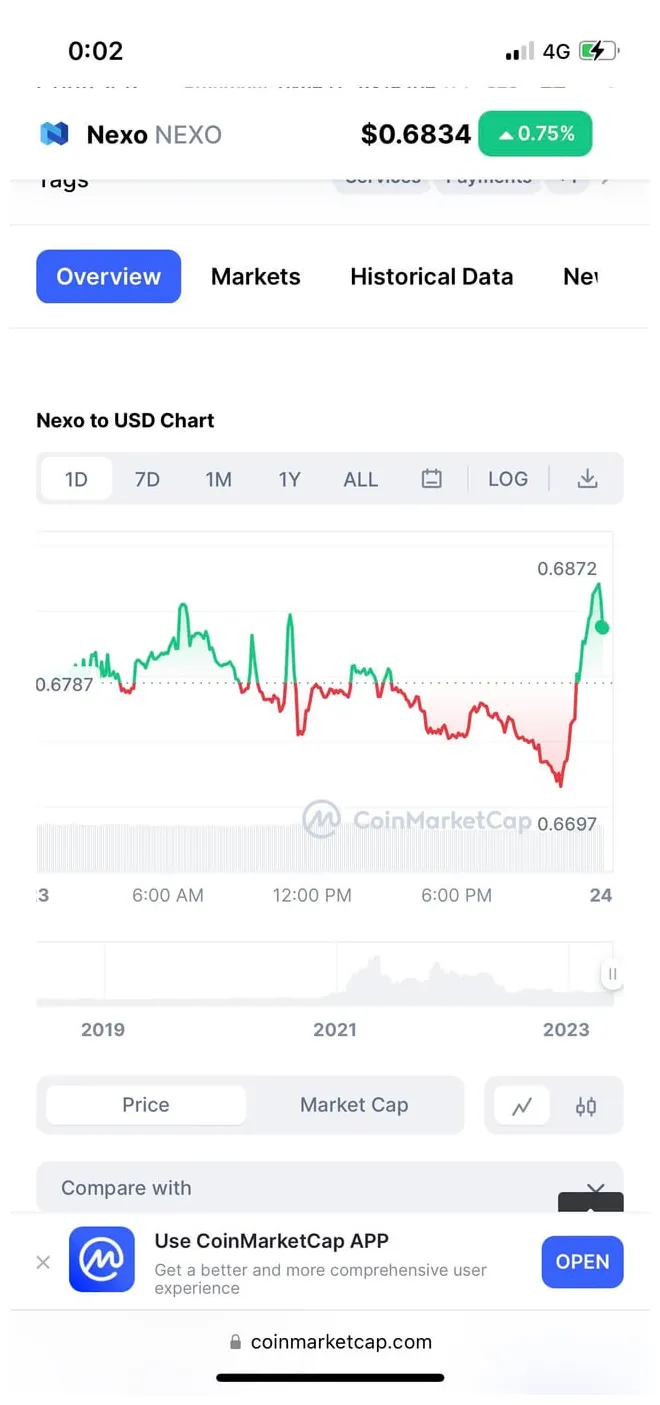Viewport: 660px width, 1405px height.
Task: Toggle logarithmic scale with LOG button
Action: click(x=508, y=478)
